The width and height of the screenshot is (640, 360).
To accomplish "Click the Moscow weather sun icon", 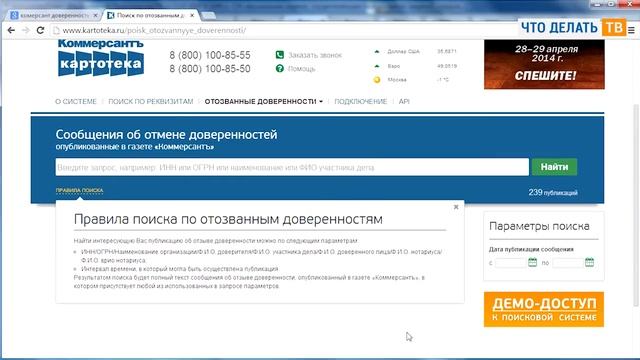I will [377, 80].
